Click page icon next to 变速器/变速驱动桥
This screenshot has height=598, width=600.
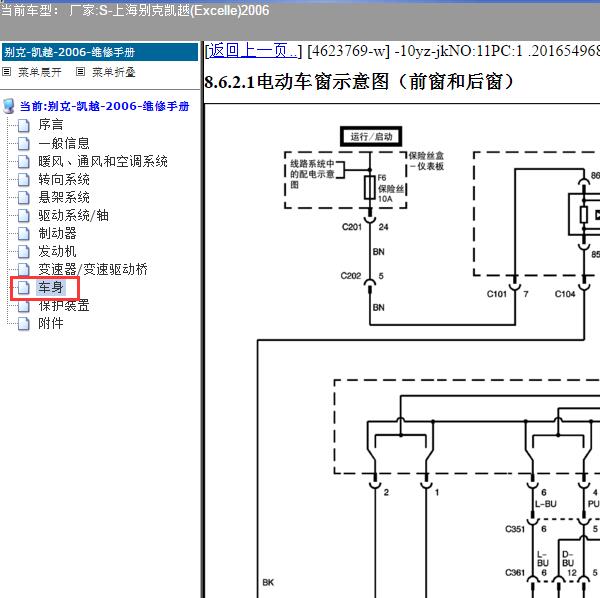pos(24,269)
